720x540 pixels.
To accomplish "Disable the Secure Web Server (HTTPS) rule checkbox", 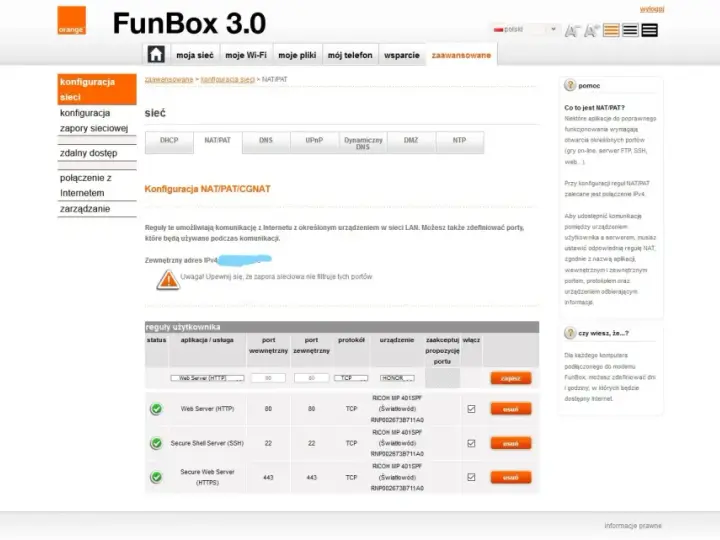I will (471, 477).
